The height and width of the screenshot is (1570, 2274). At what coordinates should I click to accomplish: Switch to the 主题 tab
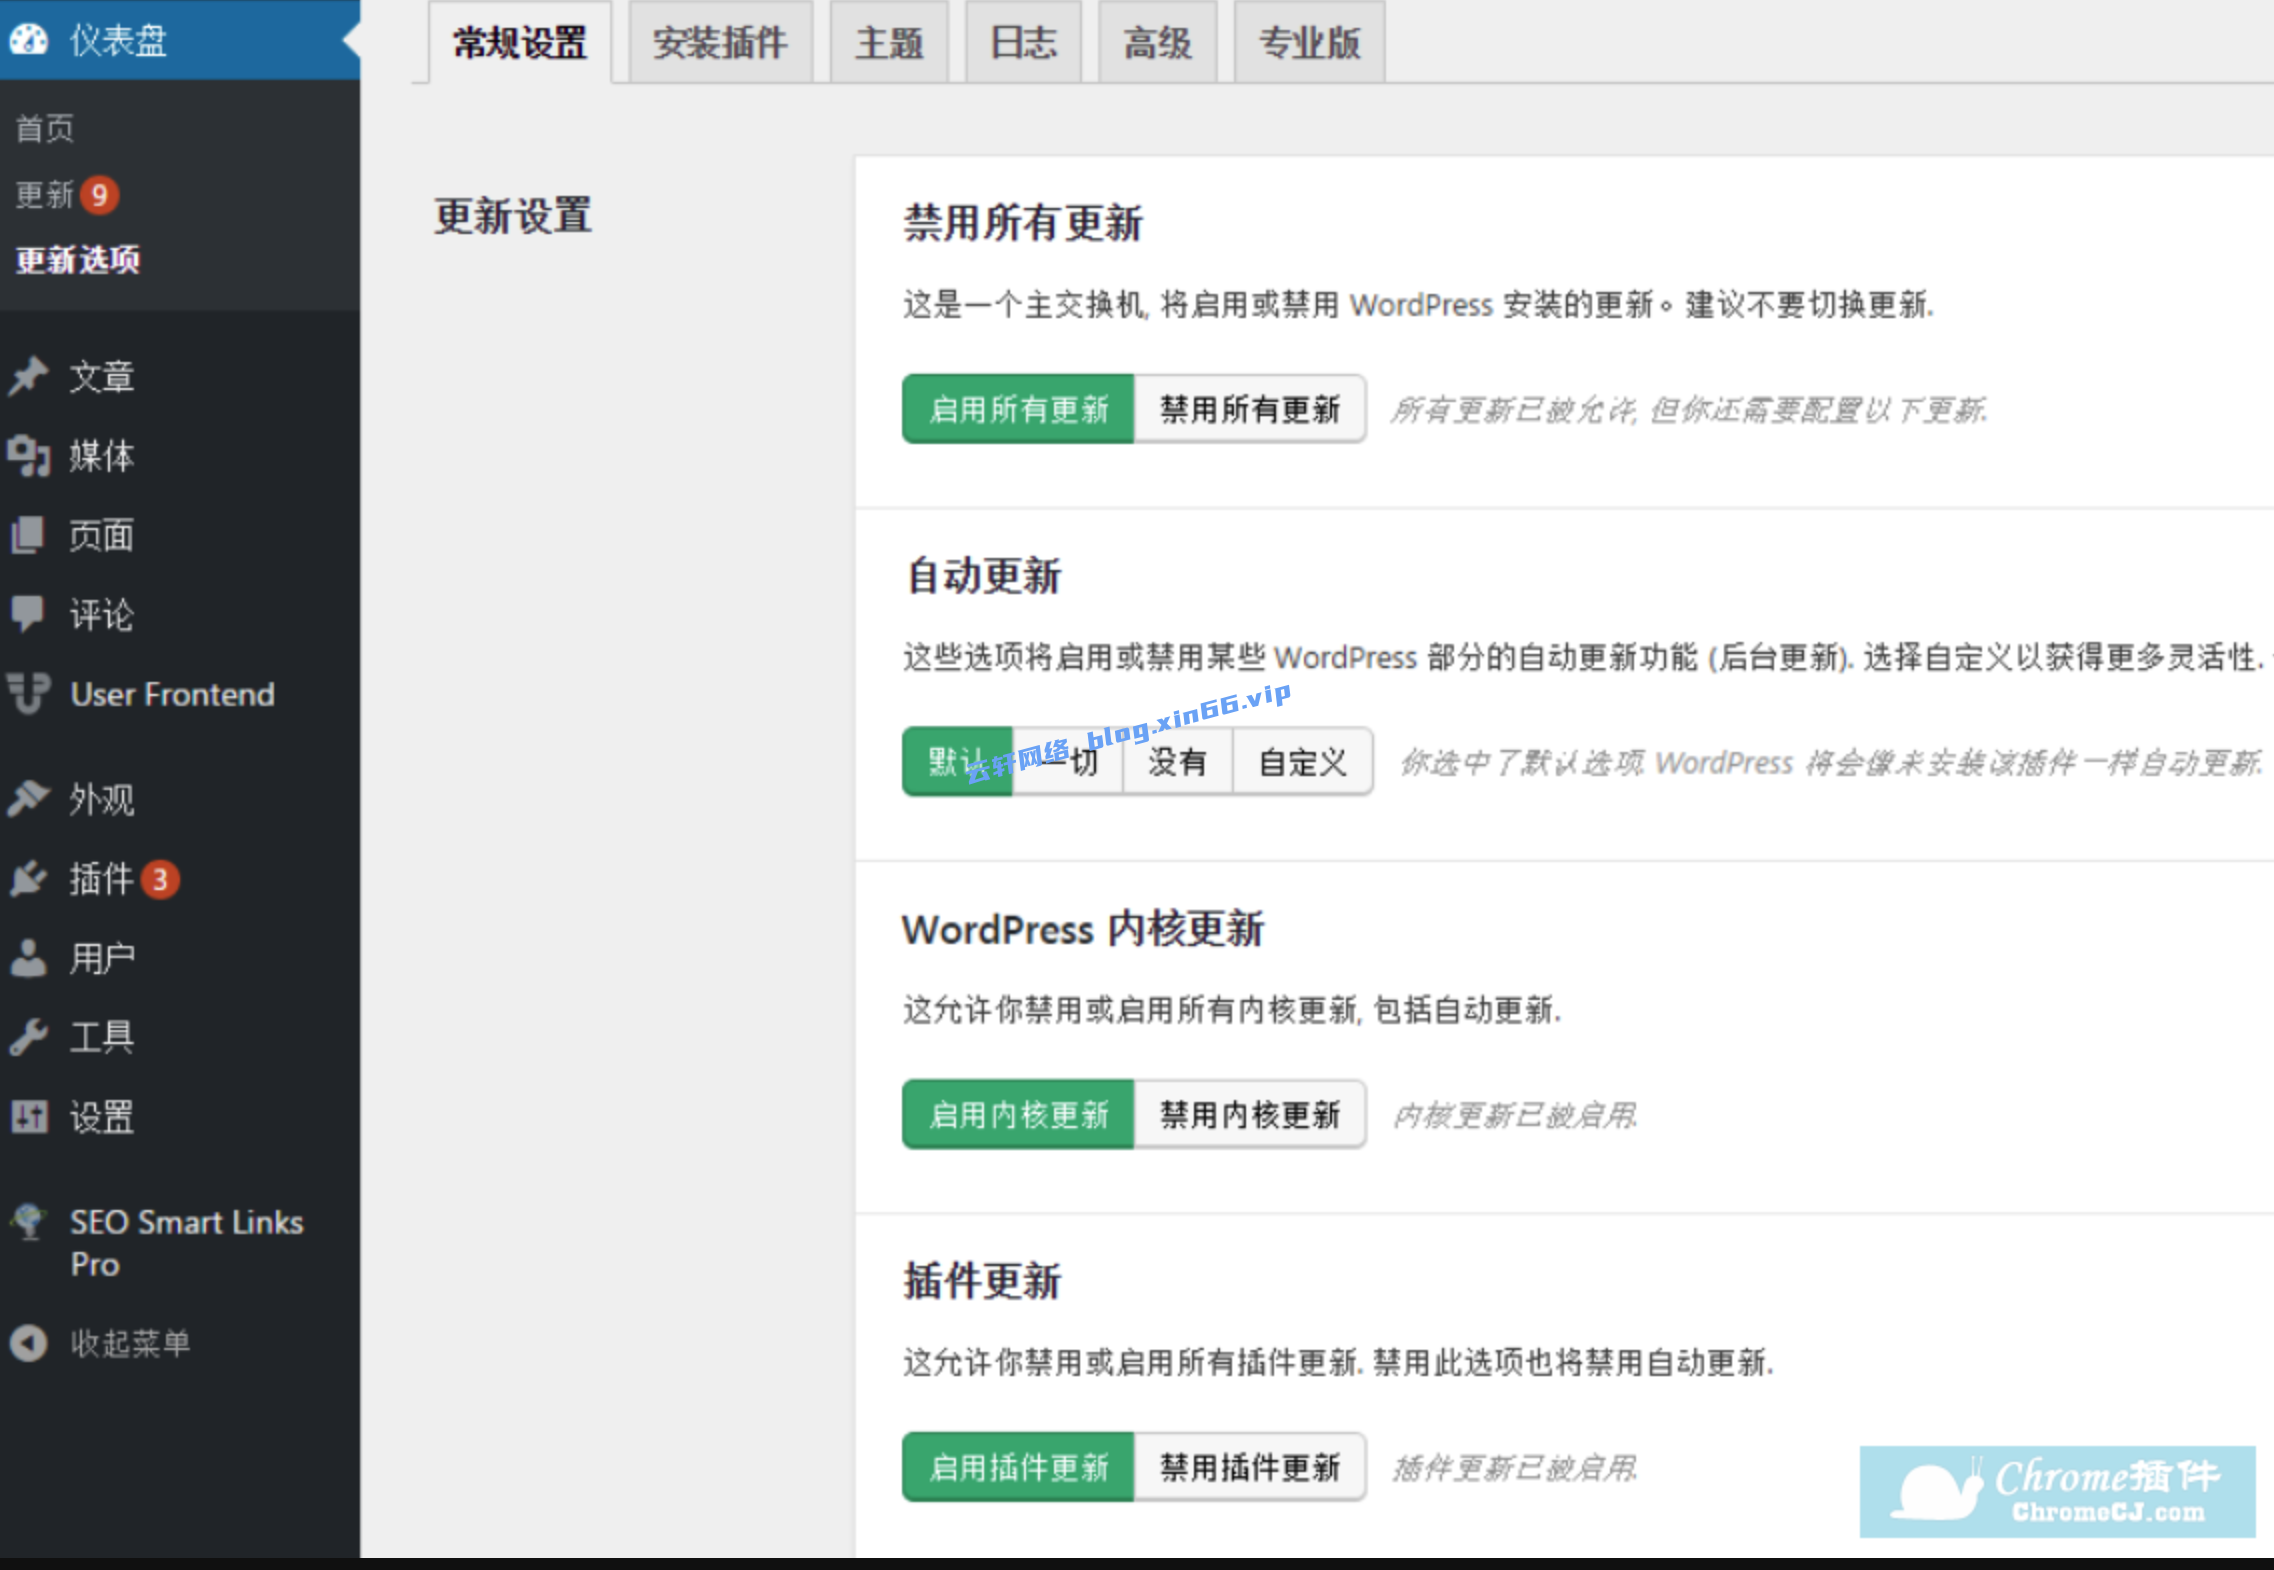tap(889, 42)
